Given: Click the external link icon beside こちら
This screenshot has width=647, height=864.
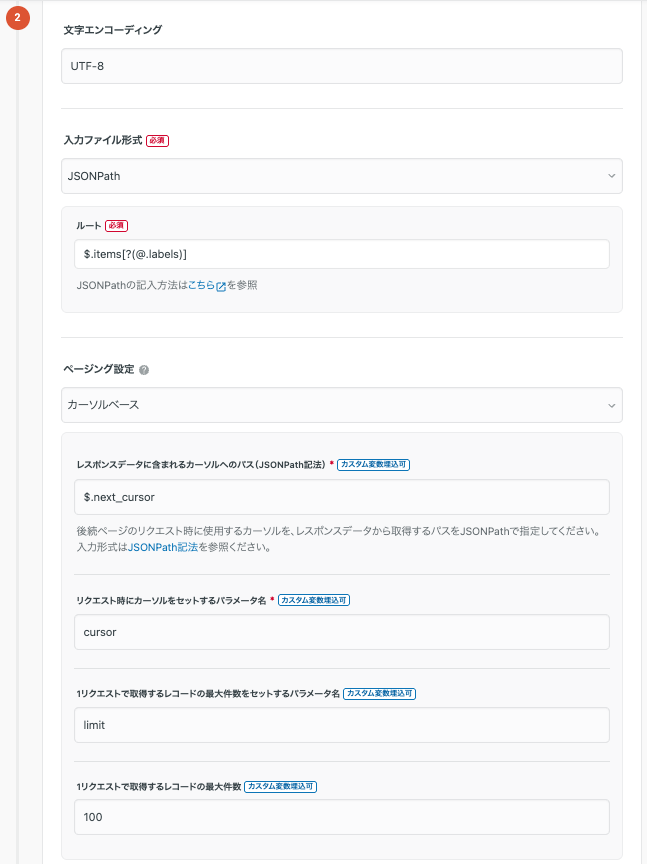Looking at the screenshot, I should click(x=219, y=285).
